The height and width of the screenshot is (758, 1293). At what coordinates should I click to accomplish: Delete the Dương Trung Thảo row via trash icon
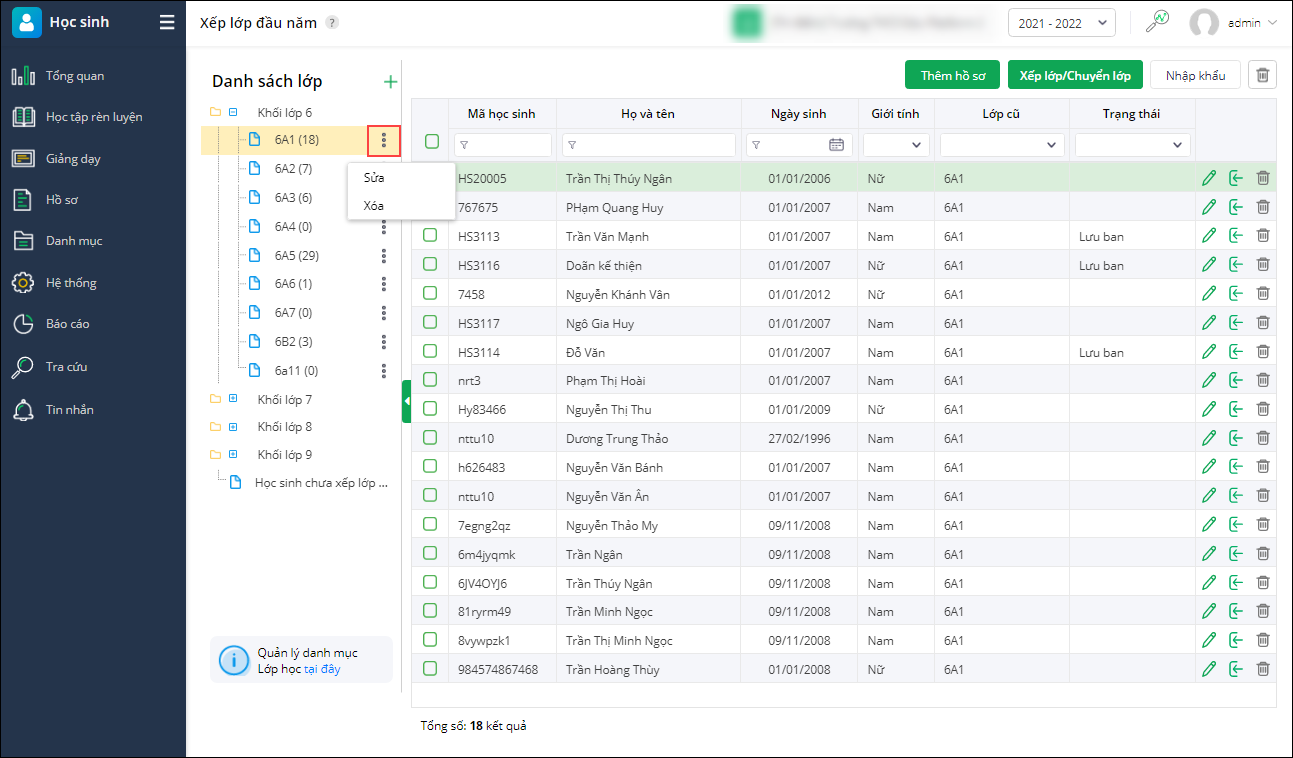[1263, 438]
